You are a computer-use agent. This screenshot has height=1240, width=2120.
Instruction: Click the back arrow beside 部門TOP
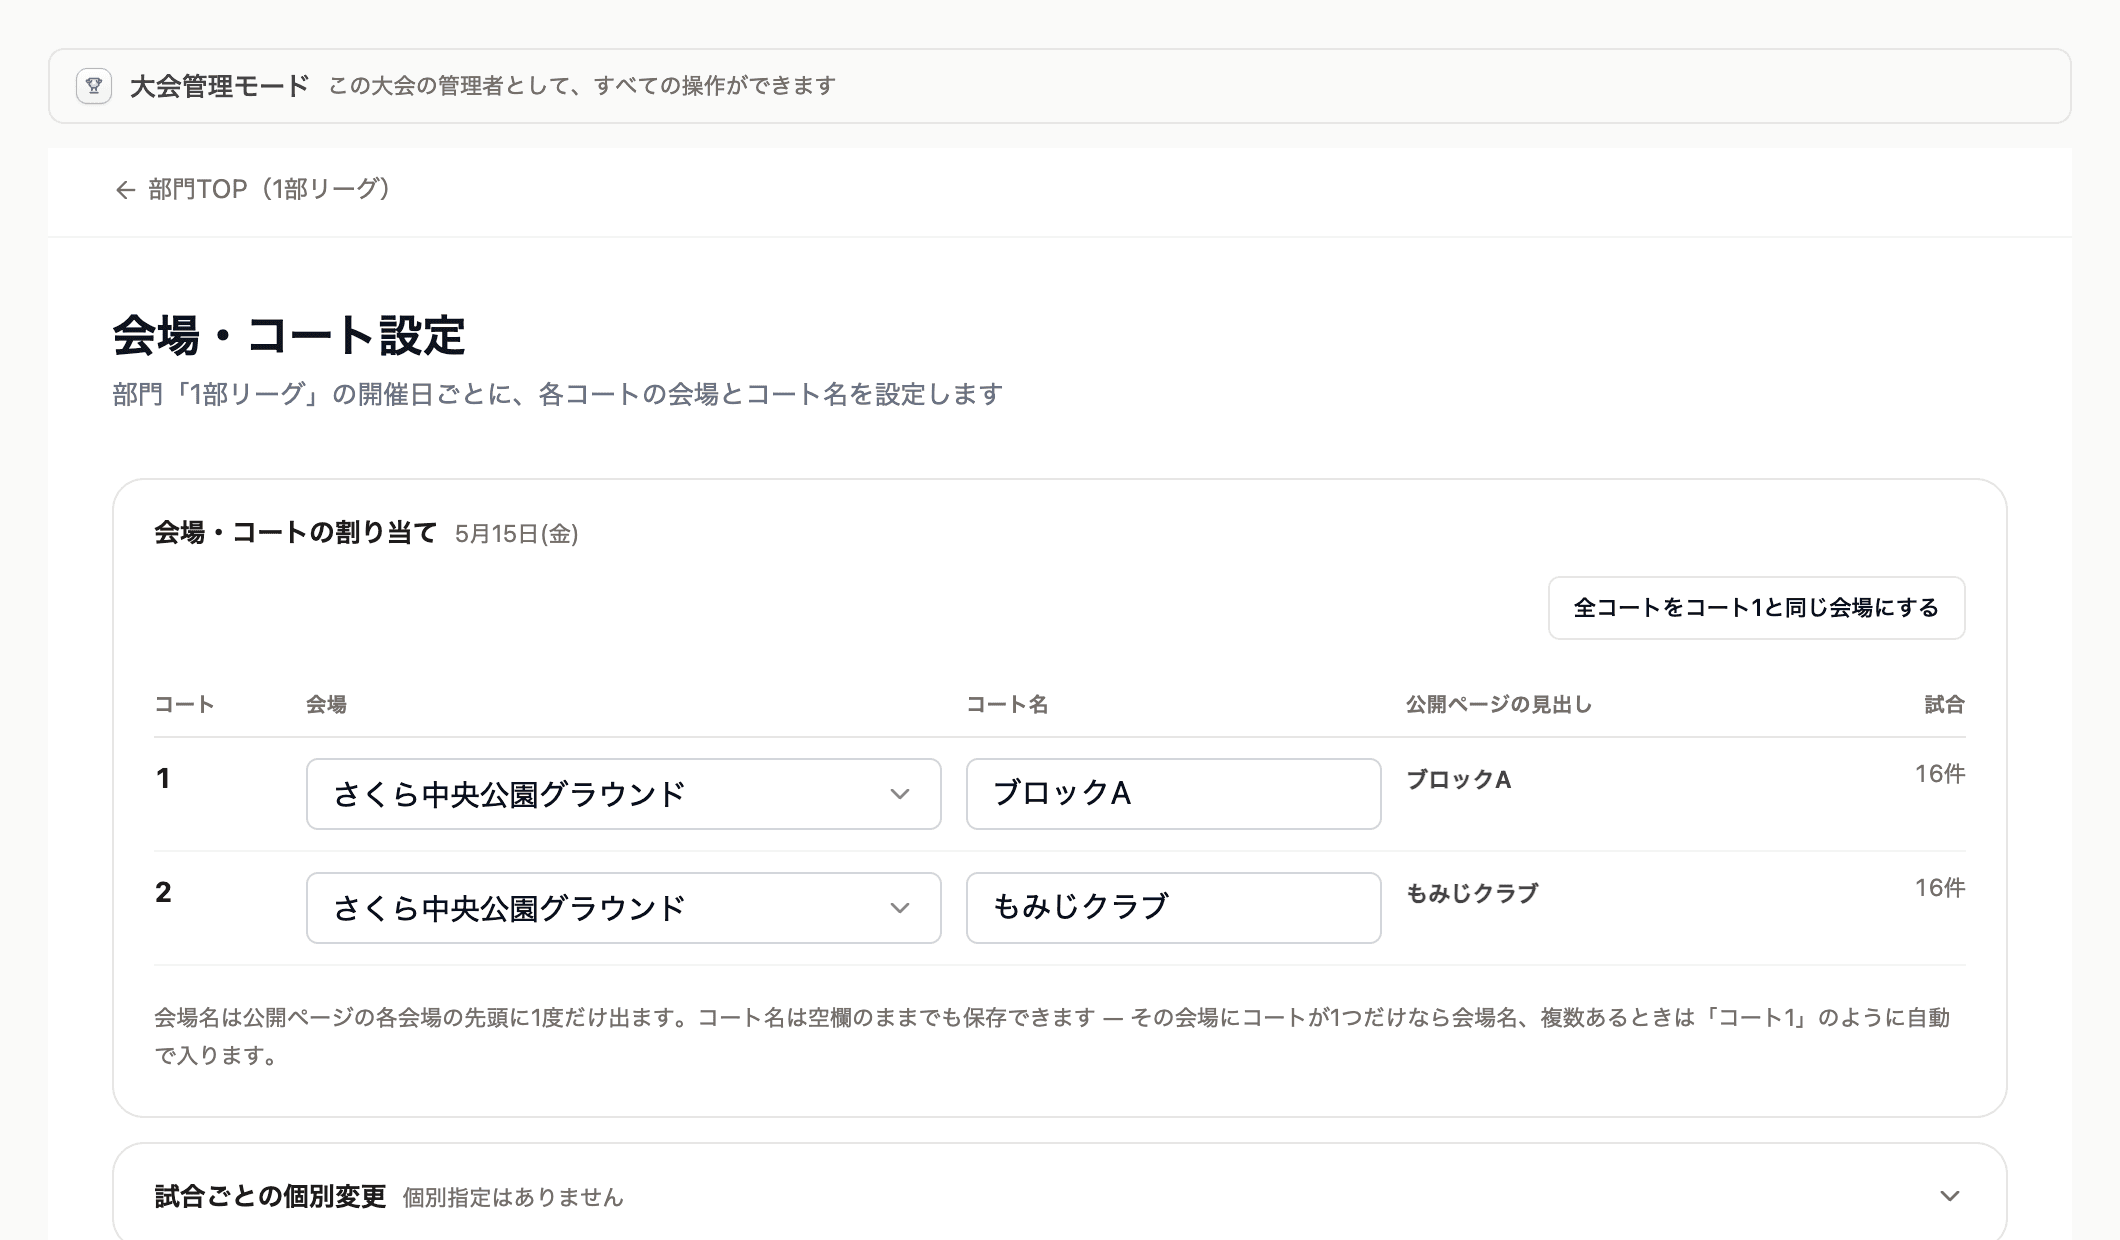125,190
